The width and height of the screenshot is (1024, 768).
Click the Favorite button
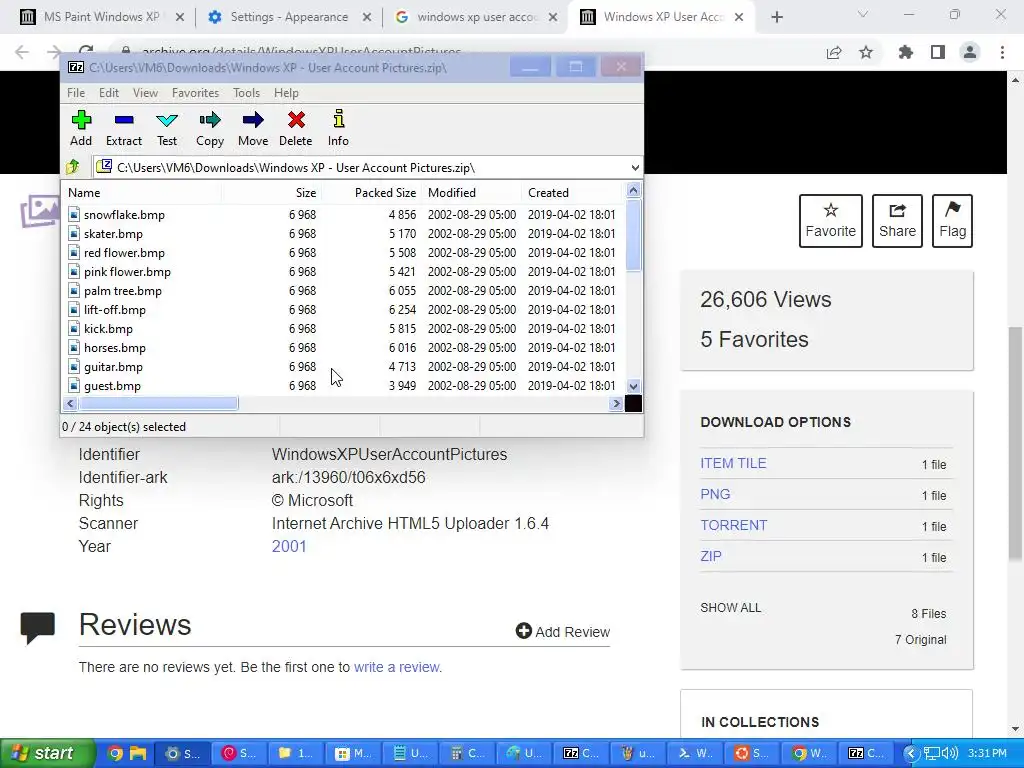point(831,221)
